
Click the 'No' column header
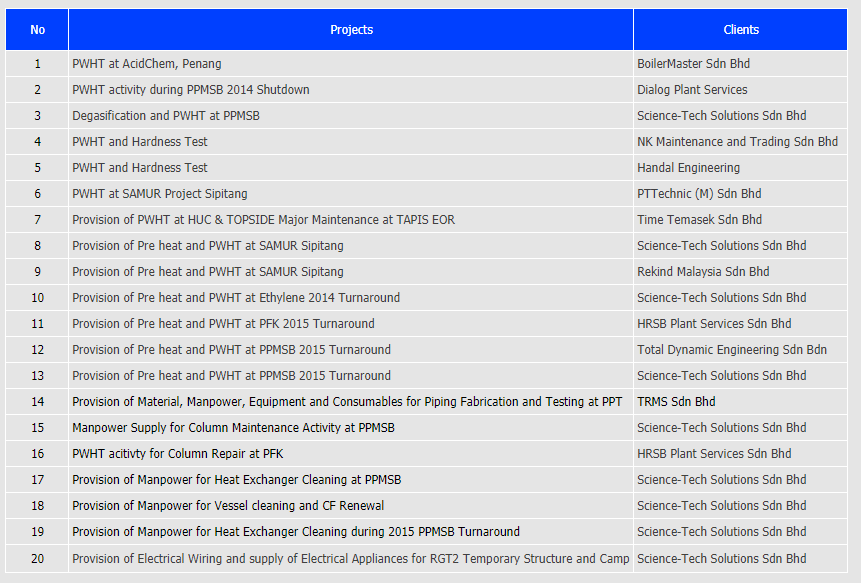(x=38, y=30)
